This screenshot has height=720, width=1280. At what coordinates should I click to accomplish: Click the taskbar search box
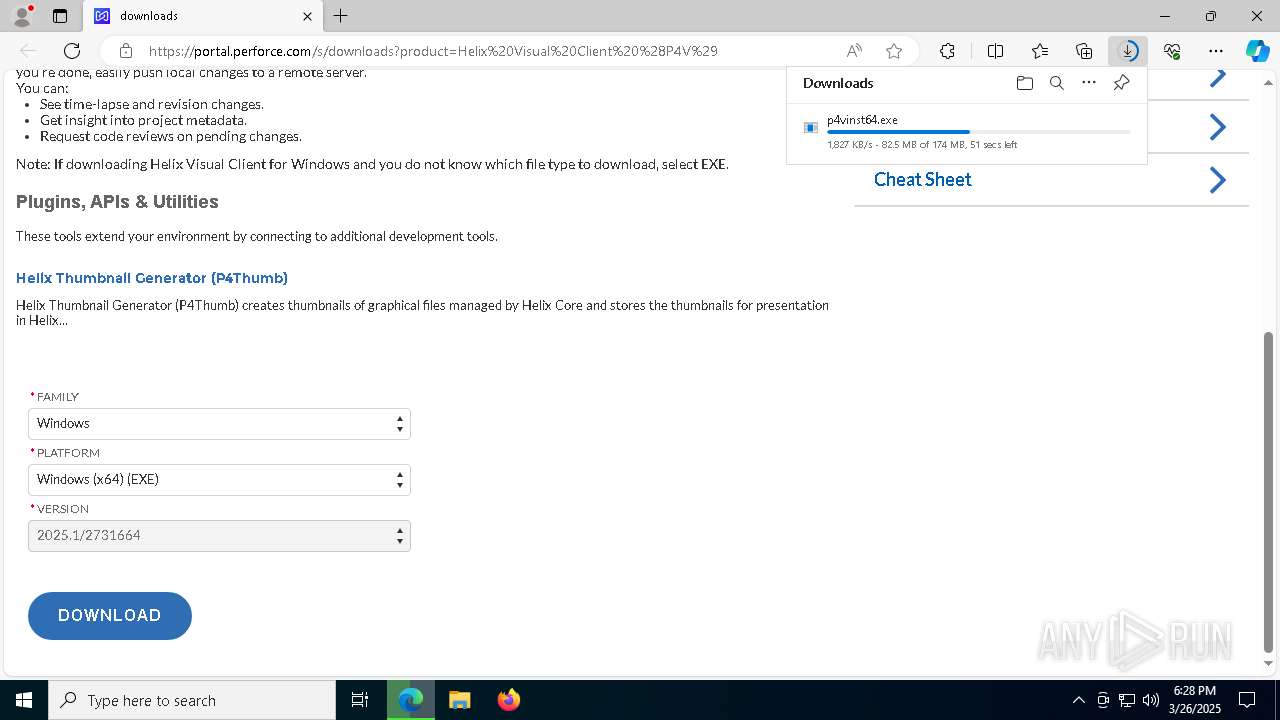click(x=192, y=700)
